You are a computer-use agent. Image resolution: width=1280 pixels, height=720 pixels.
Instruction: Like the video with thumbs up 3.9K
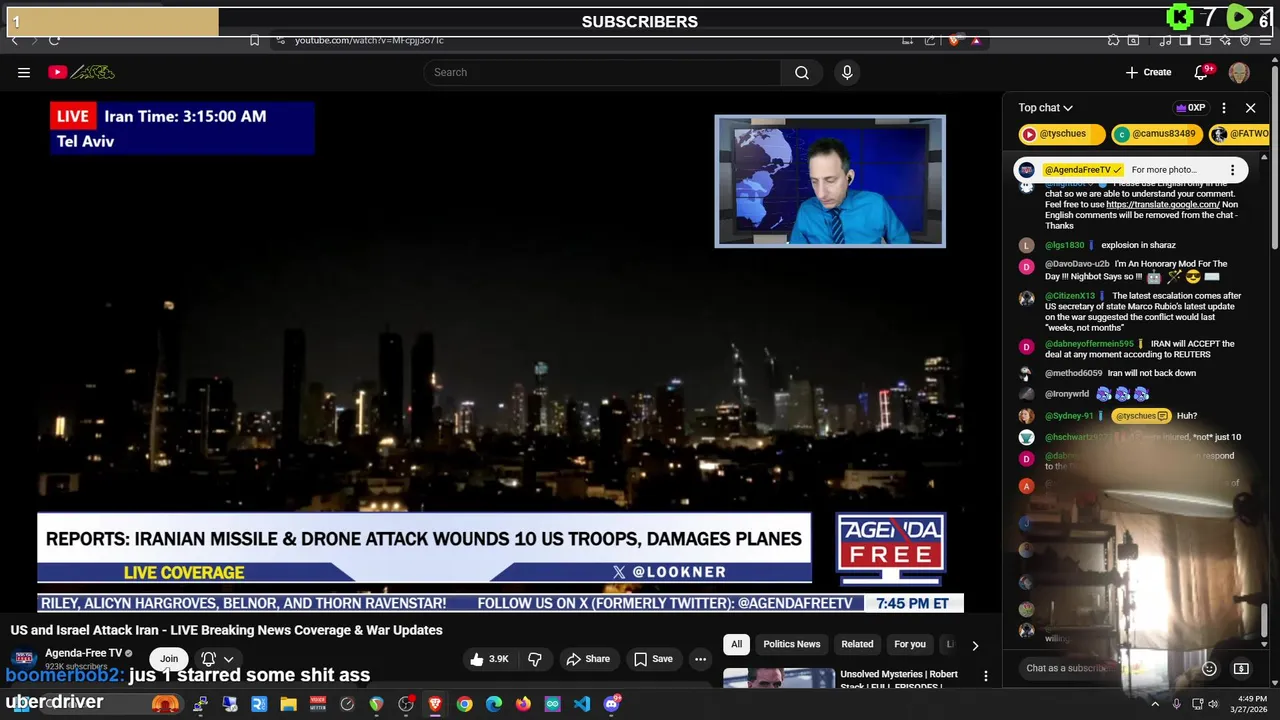(490, 659)
